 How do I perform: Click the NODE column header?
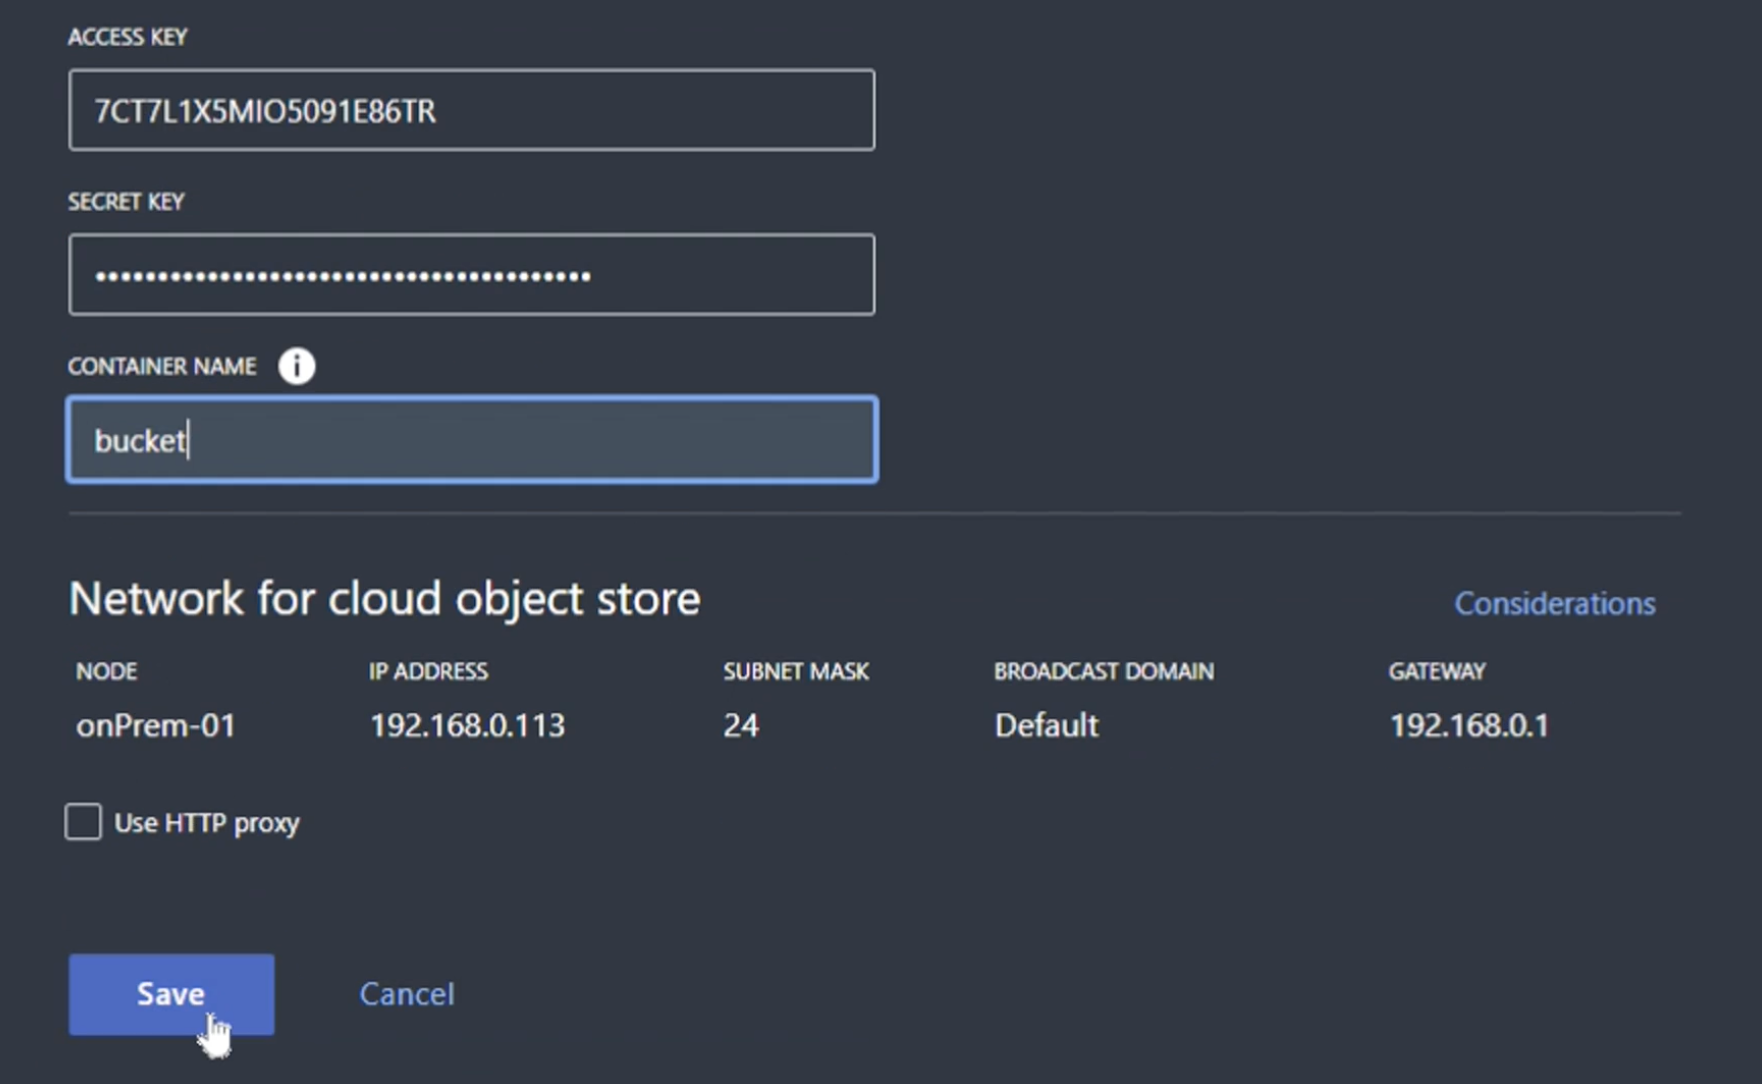[107, 671]
